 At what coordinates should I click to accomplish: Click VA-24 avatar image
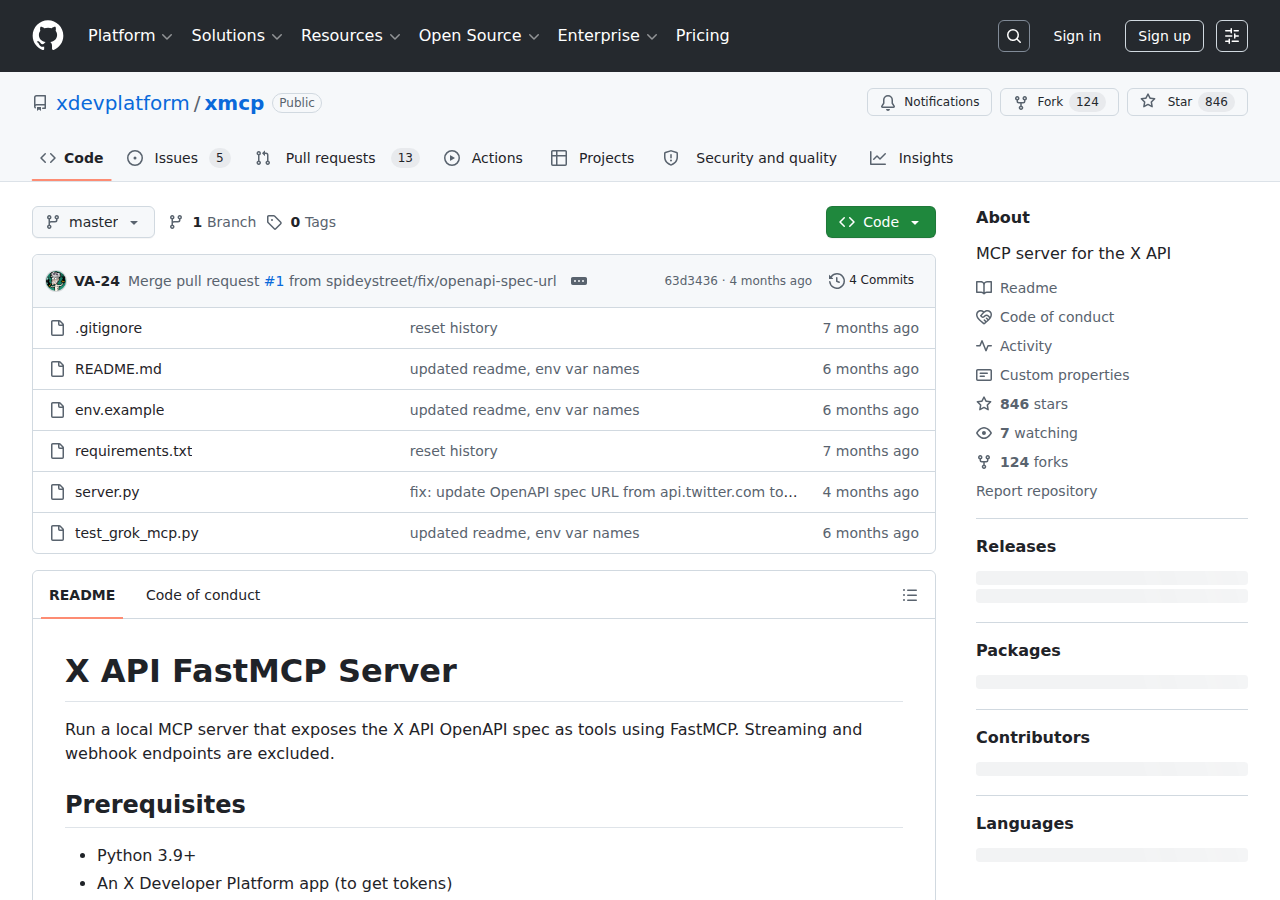coord(56,281)
